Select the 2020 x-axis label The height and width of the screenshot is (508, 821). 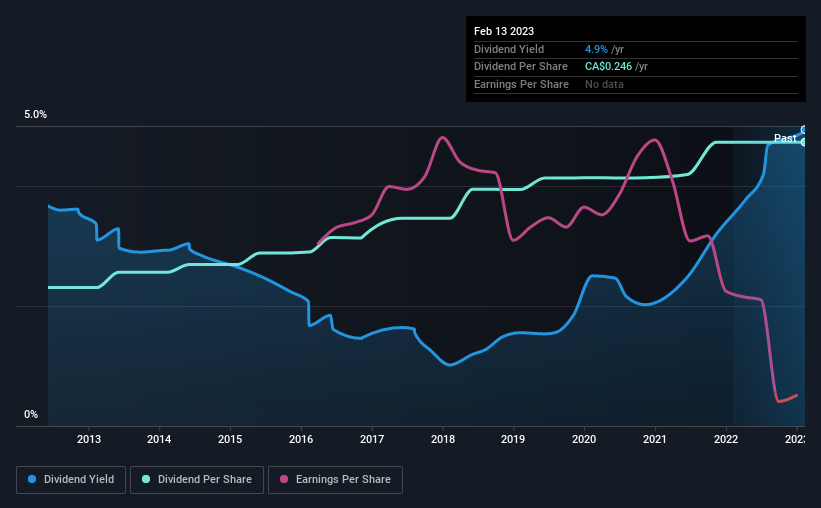pyautogui.click(x=584, y=439)
